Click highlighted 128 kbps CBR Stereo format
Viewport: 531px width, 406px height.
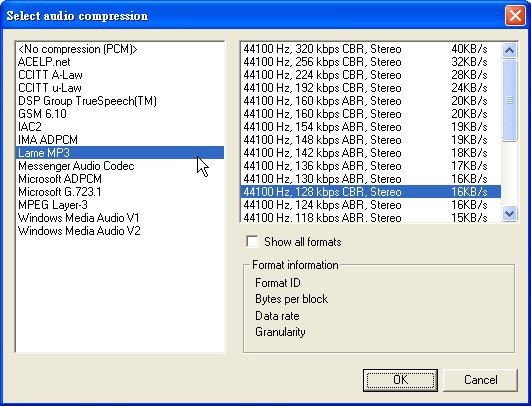(x=371, y=192)
